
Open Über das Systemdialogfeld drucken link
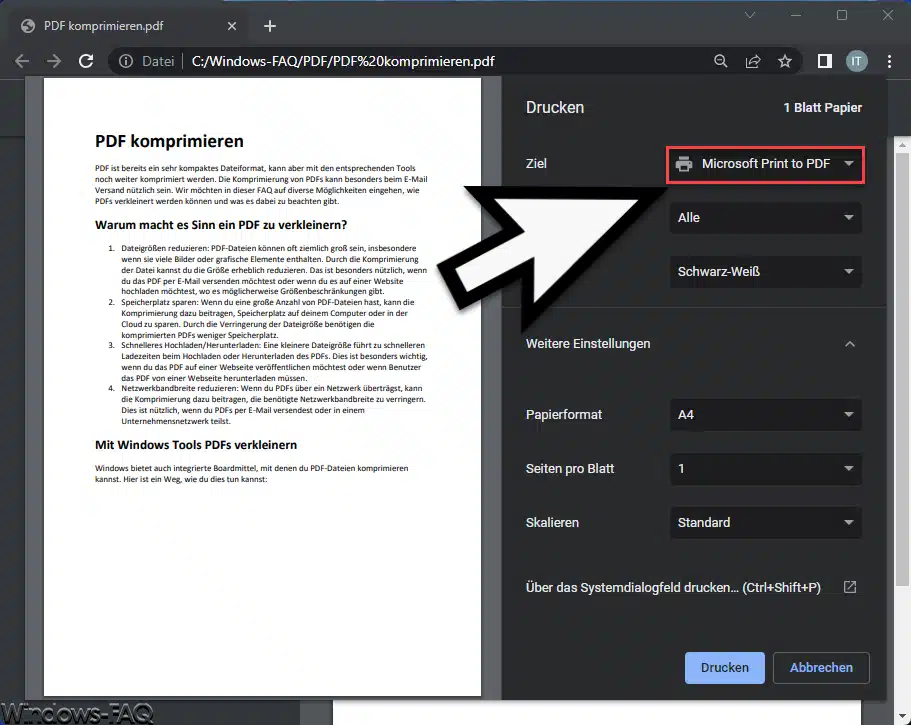coord(673,588)
